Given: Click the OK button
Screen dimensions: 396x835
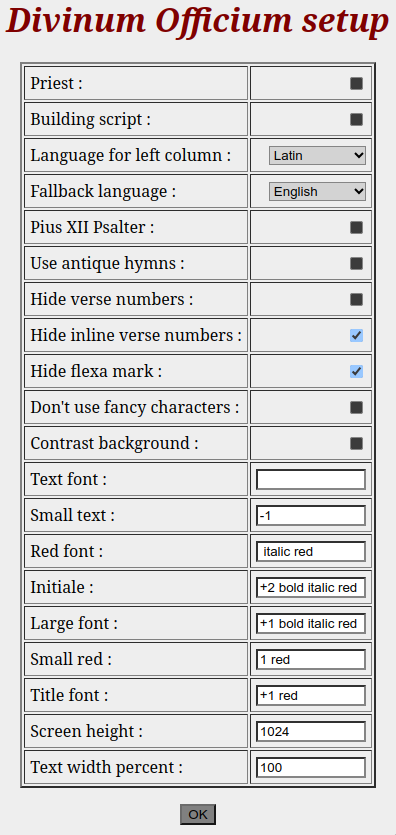Looking at the screenshot, I should point(198,814).
